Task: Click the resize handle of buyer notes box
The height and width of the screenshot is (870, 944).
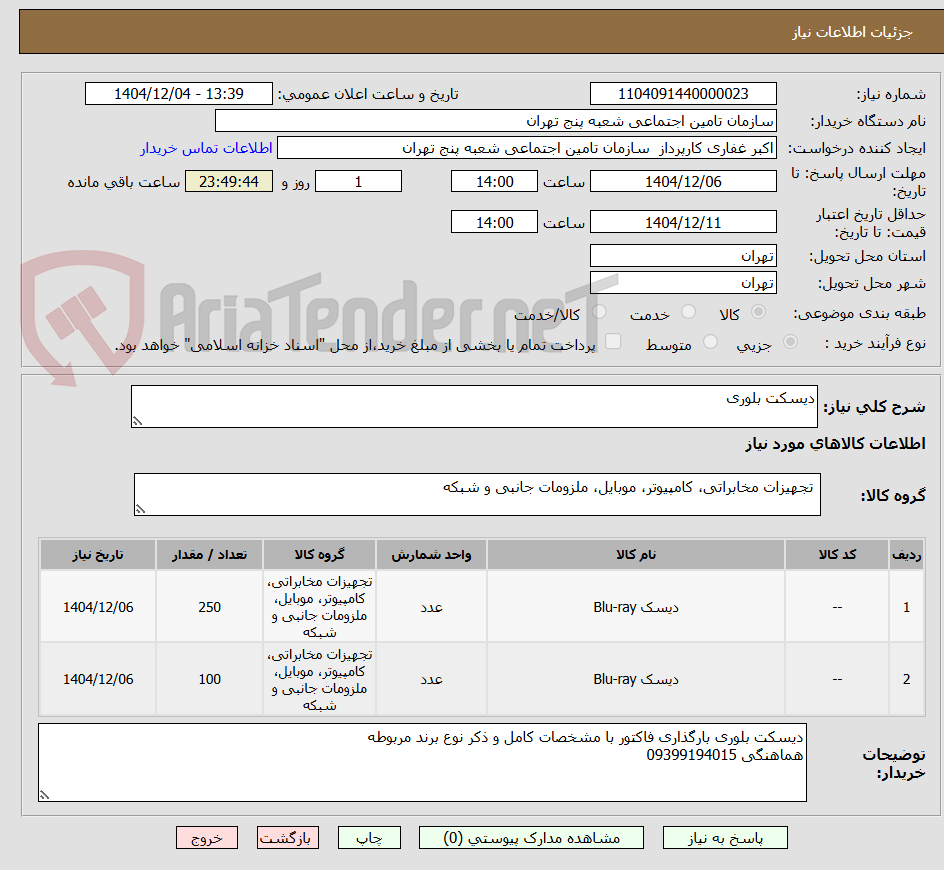Action: click(44, 795)
